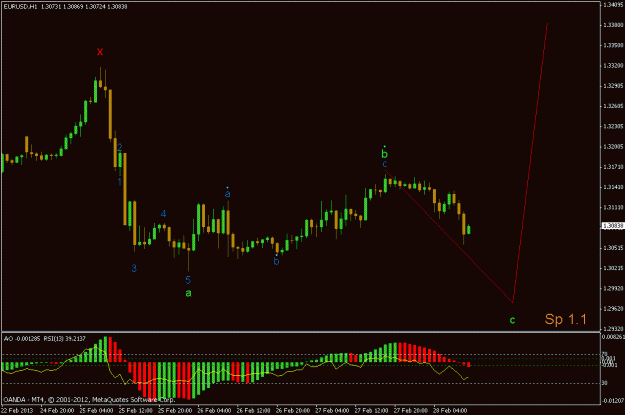625x415 pixels.
Task: Click the highlighted current price 1.30838
Action: click(x=612, y=226)
